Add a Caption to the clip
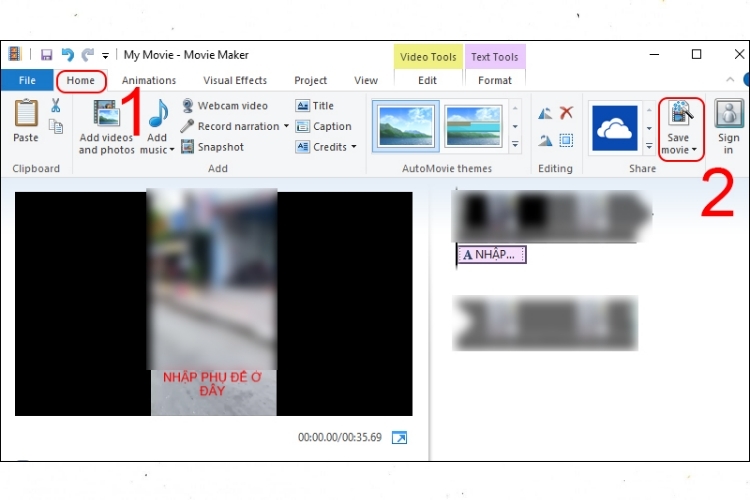This screenshot has width=750, height=500. 323,126
